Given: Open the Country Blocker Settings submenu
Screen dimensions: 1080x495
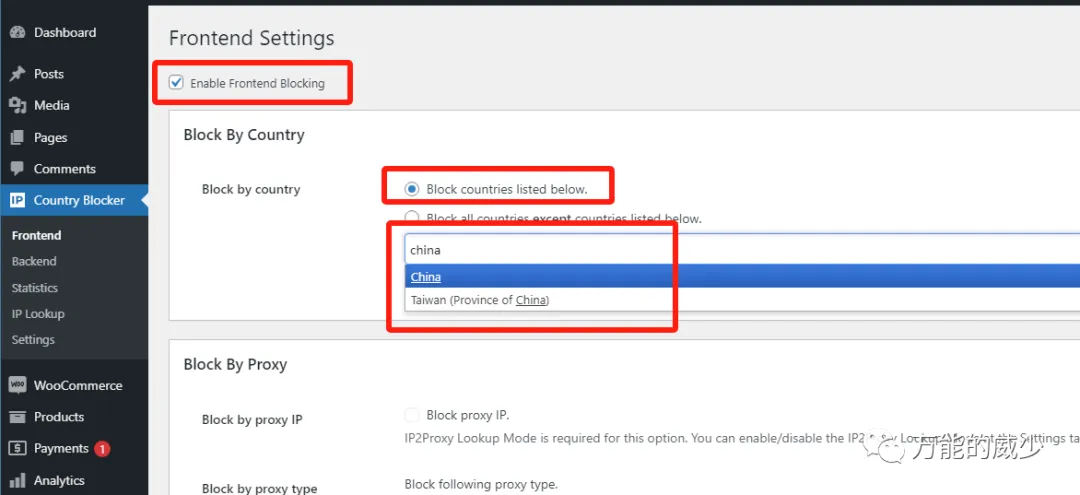Looking at the screenshot, I should (x=33, y=340).
